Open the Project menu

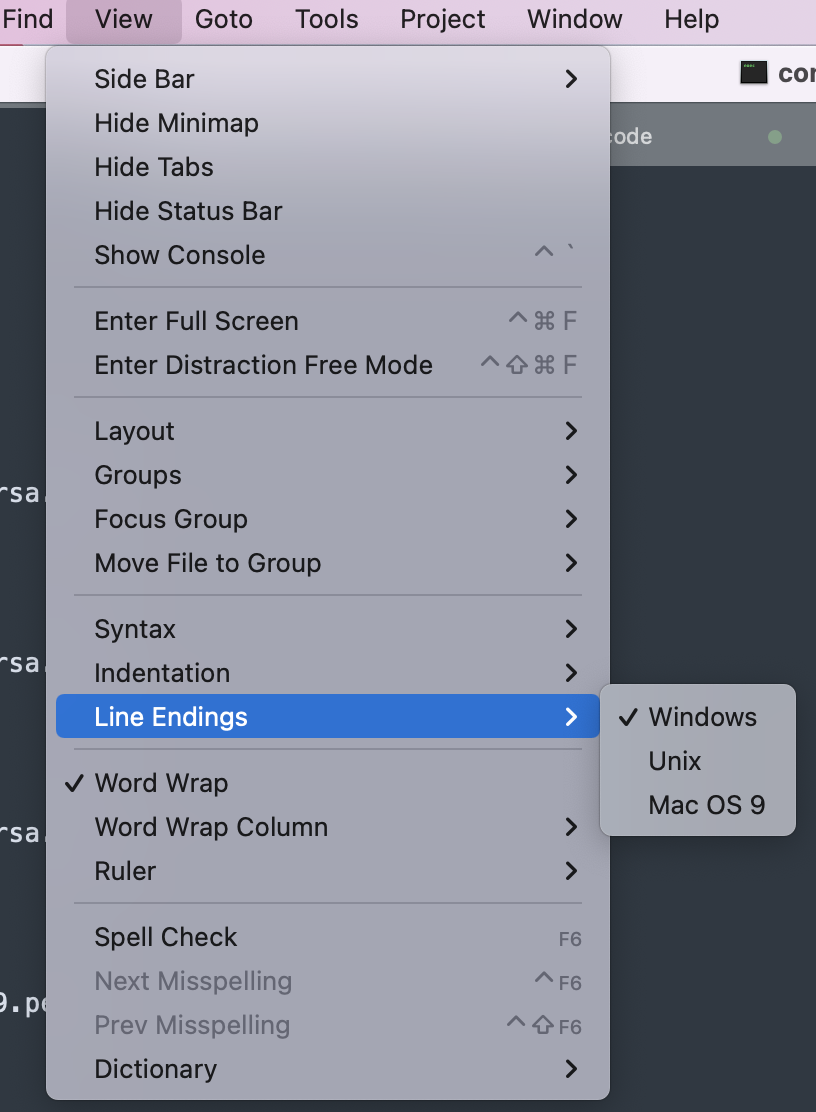click(443, 19)
